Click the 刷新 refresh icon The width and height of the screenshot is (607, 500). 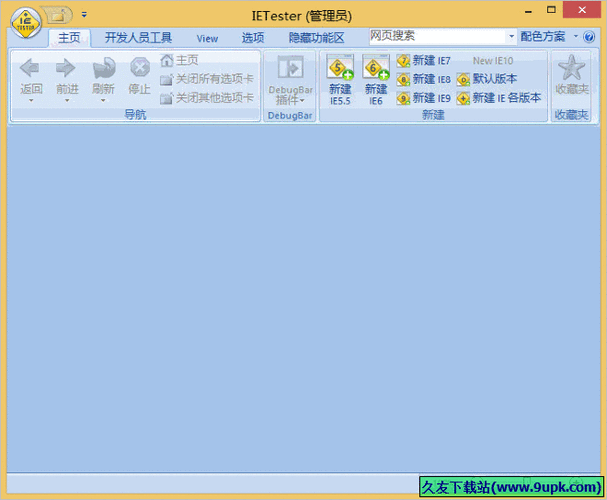[x=103, y=68]
